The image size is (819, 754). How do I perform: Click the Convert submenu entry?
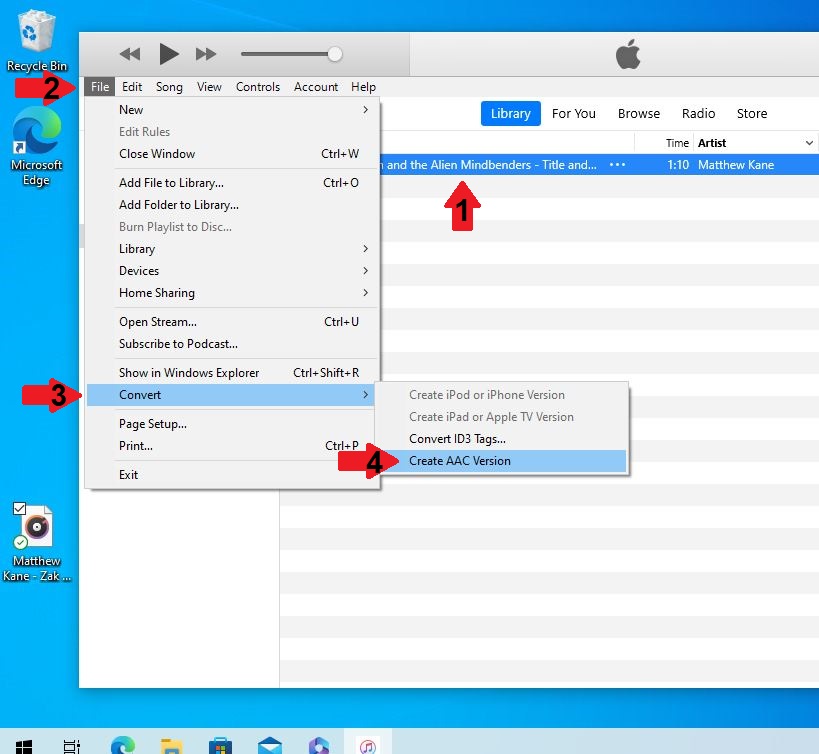pos(232,395)
